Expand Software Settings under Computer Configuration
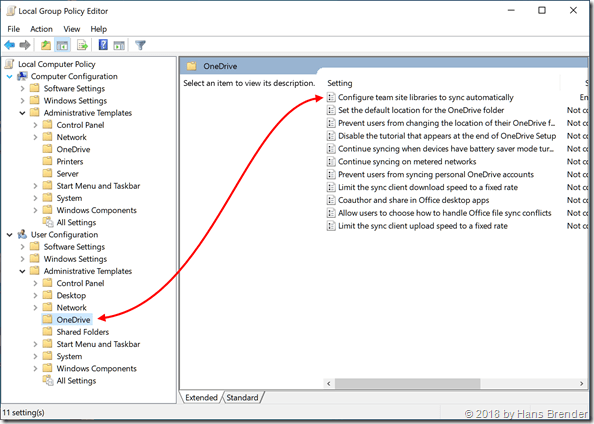This screenshot has width=594, height=424. coord(22,89)
